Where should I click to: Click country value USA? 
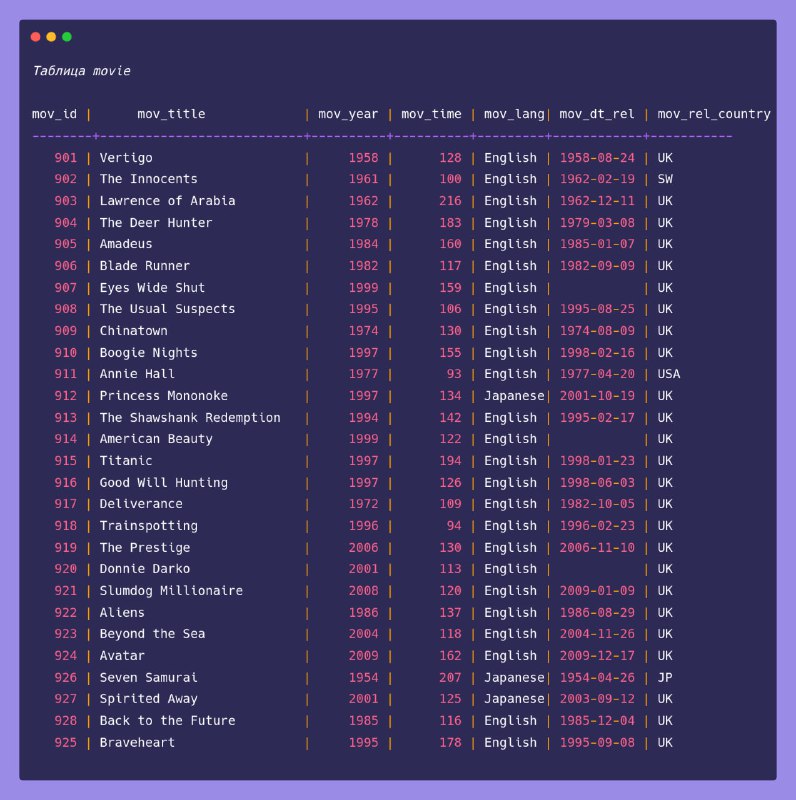669,374
